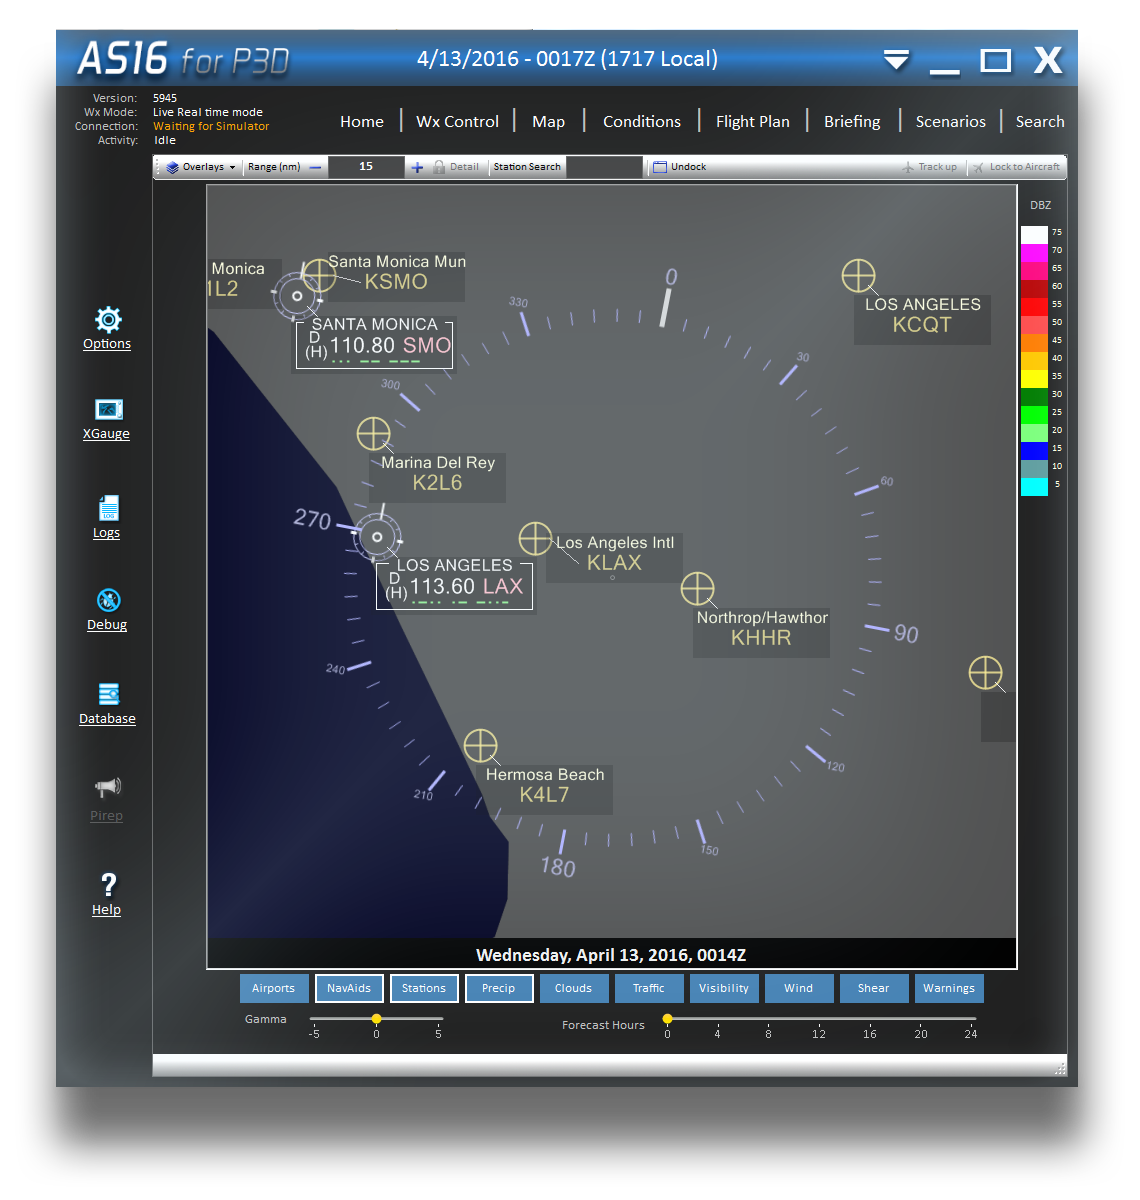This screenshot has height=1200, width=1140.
Task: Open the Conditions page
Action: point(641,122)
